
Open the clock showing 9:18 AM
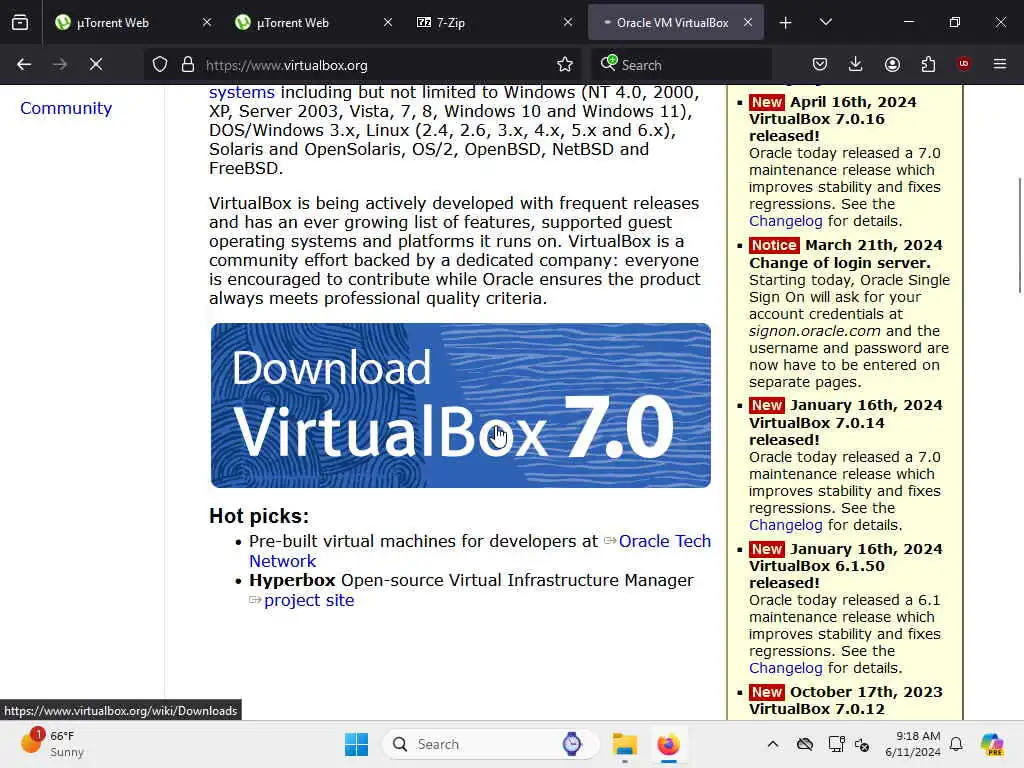click(913, 744)
